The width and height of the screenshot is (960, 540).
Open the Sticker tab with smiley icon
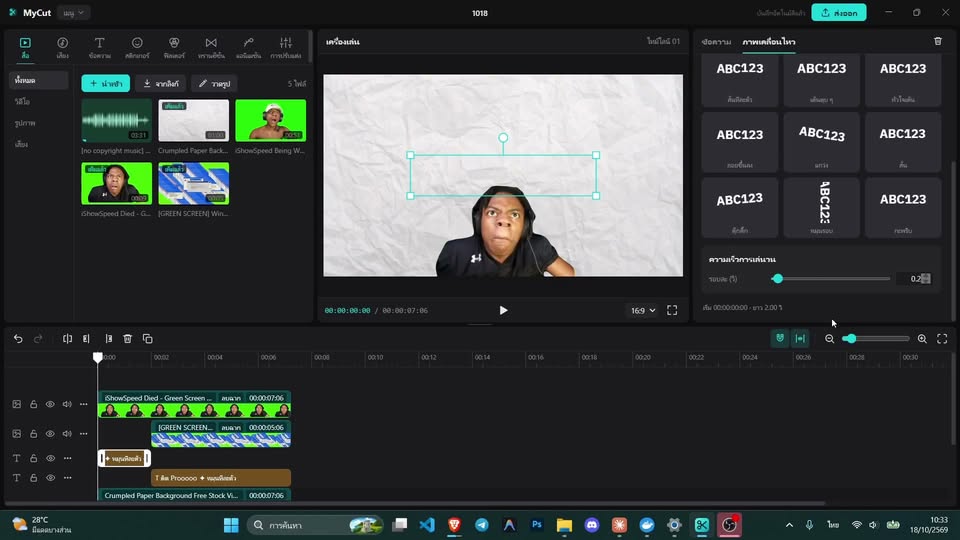tap(137, 47)
